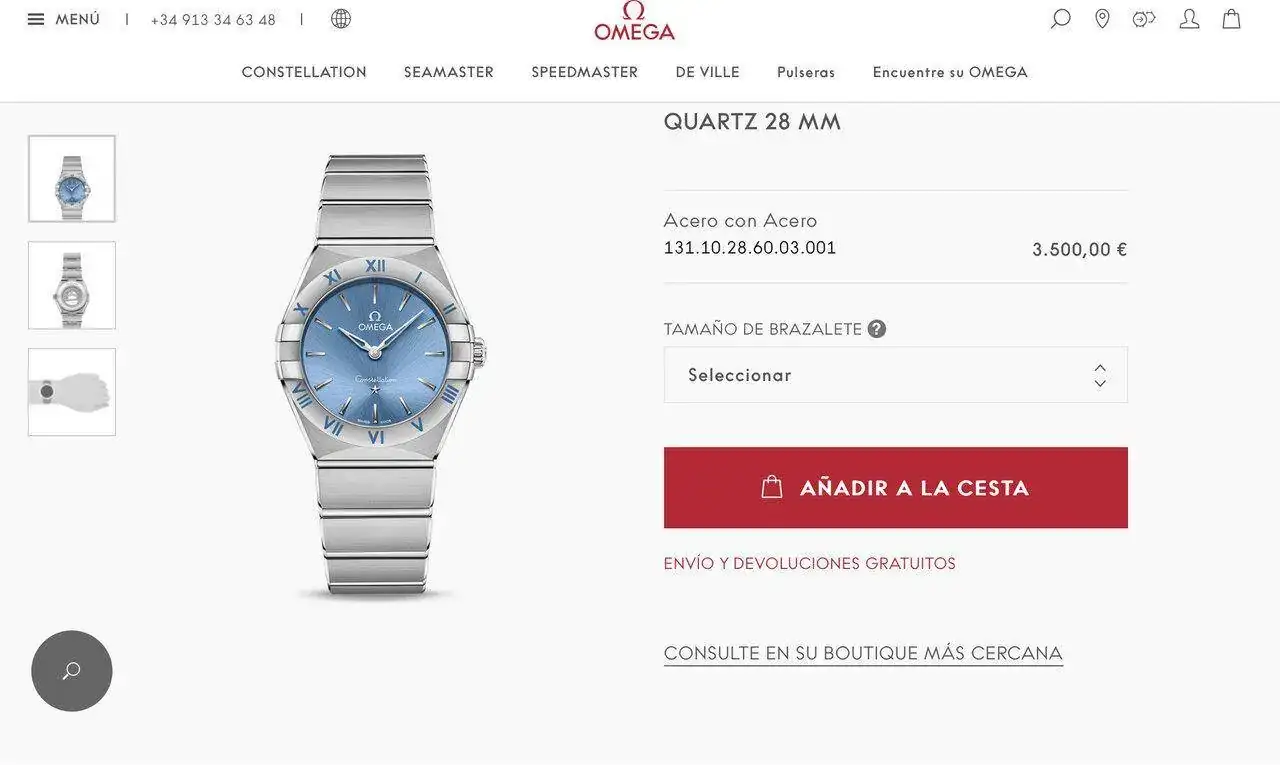Image resolution: width=1280 pixels, height=765 pixels.
Task: Click the contact chat icon in header
Action: [x=1144, y=19]
